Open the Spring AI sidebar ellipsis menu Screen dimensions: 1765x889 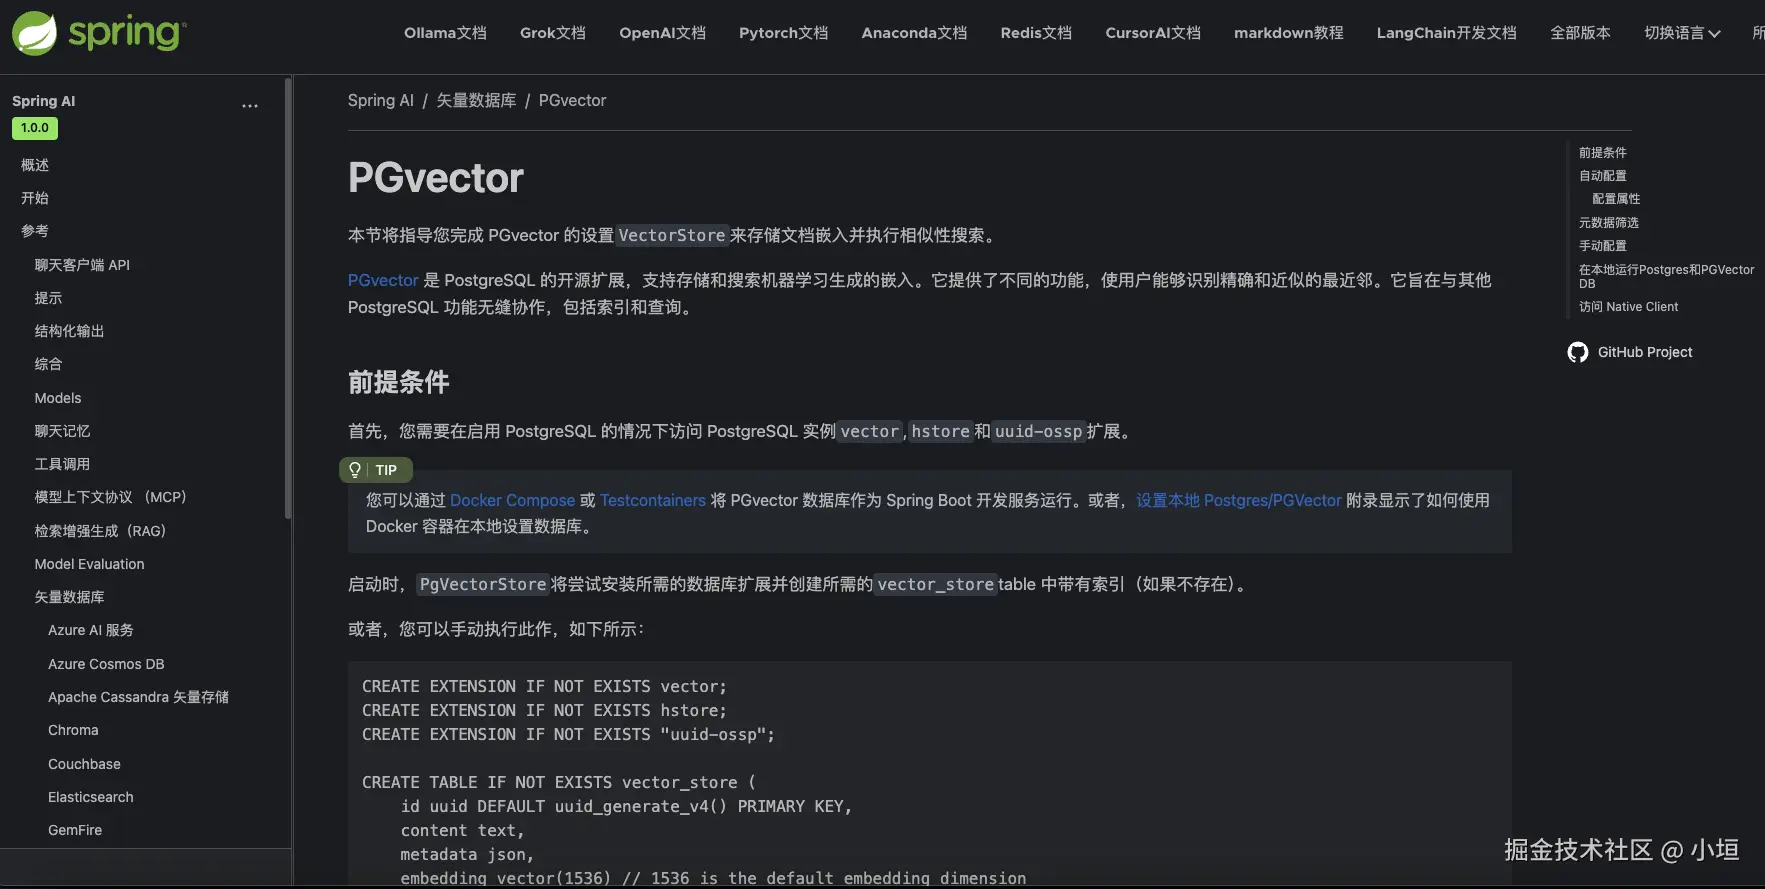[250, 106]
